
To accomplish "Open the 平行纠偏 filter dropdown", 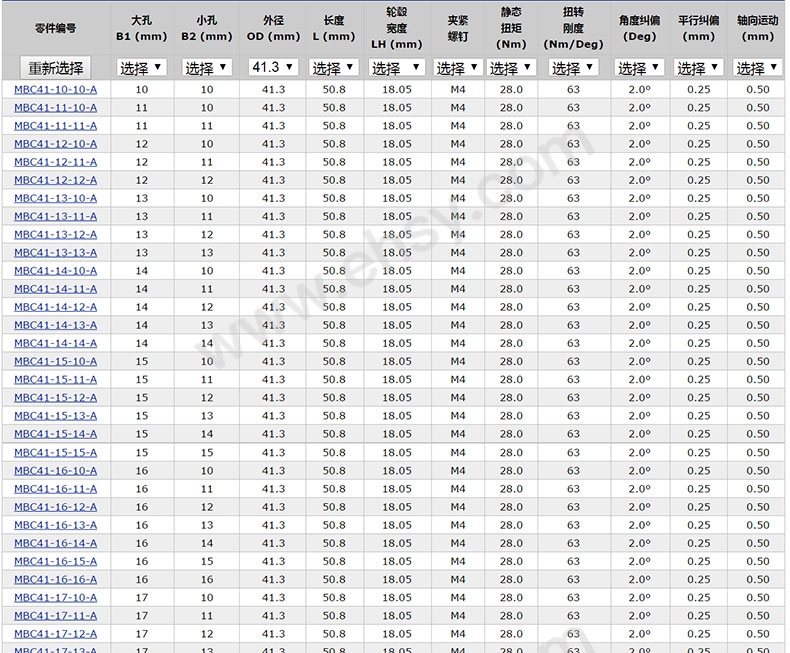I will (x=698, y=67).
